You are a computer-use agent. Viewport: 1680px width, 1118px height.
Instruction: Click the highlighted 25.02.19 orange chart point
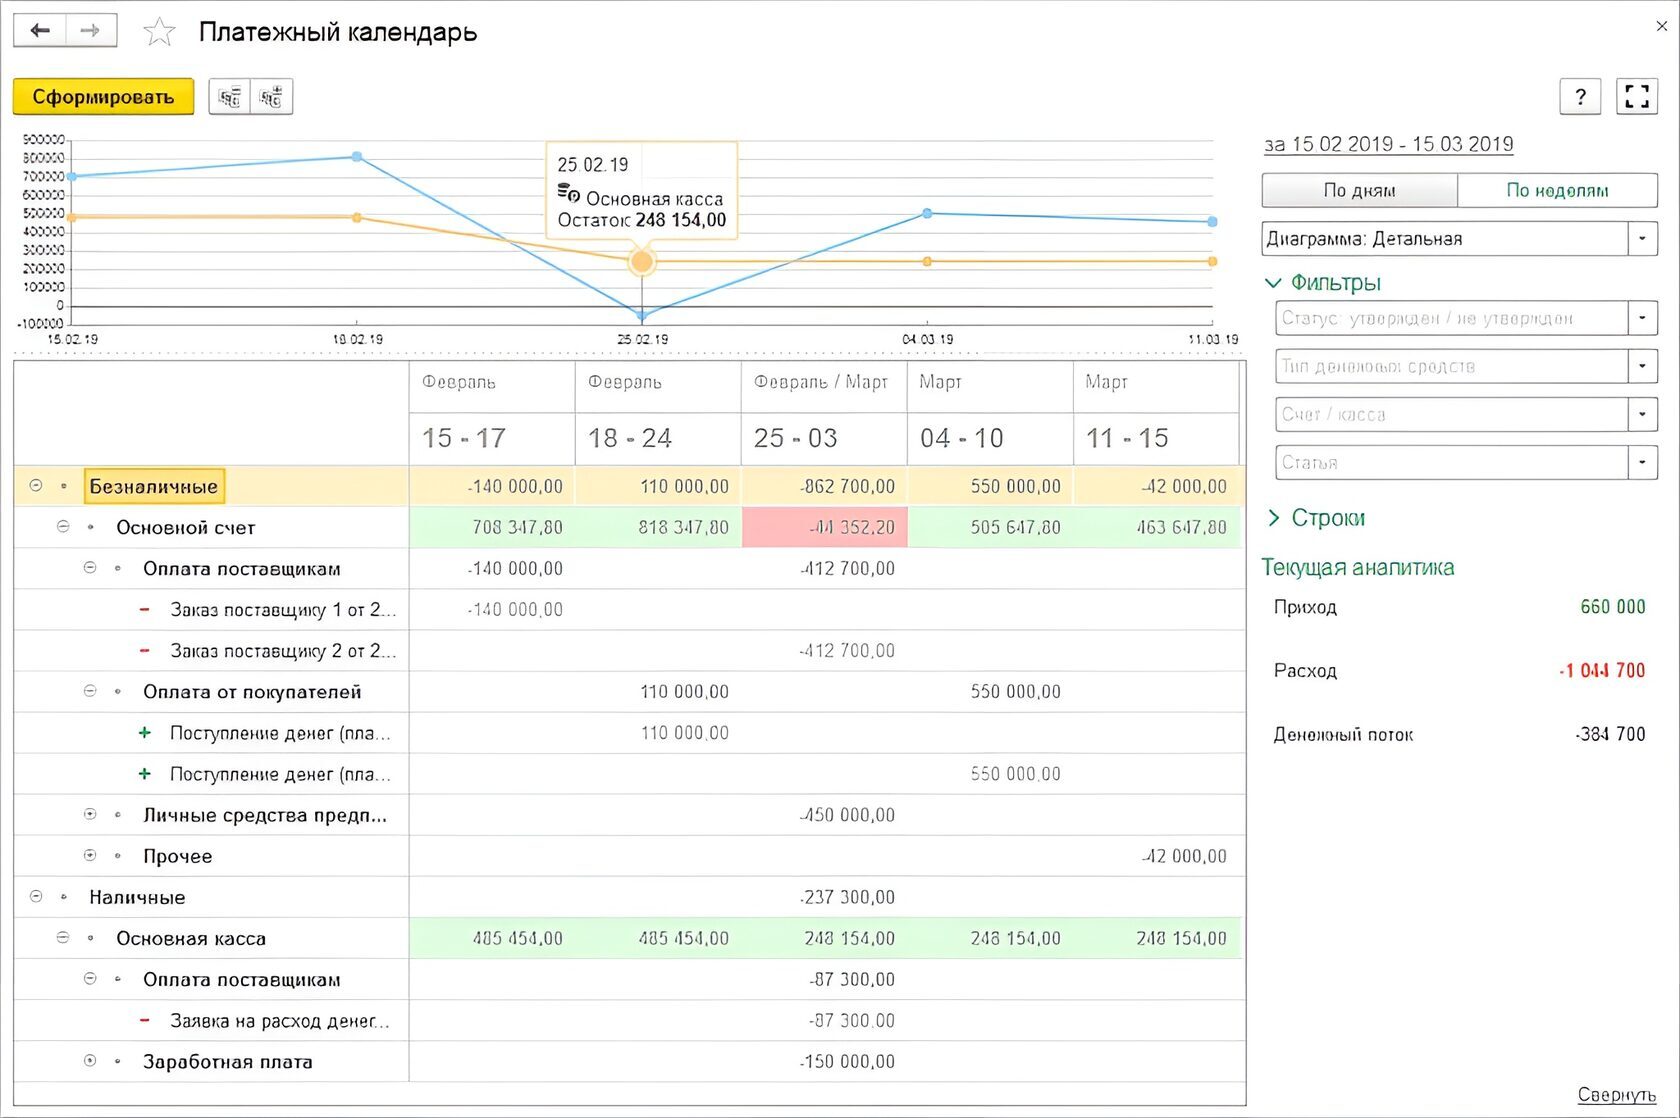642,262
